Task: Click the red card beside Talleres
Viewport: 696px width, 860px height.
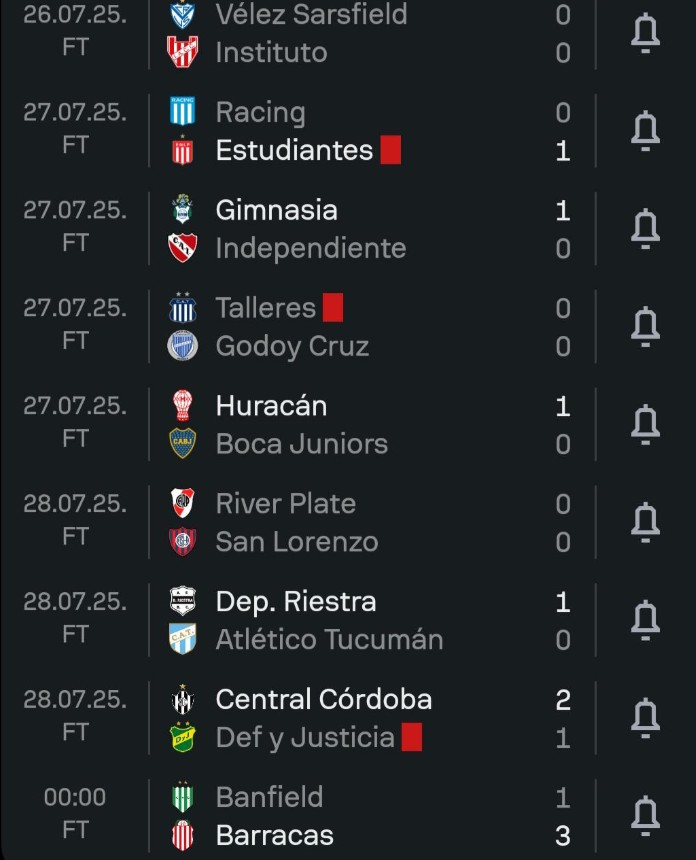Action: pos(333,307)
